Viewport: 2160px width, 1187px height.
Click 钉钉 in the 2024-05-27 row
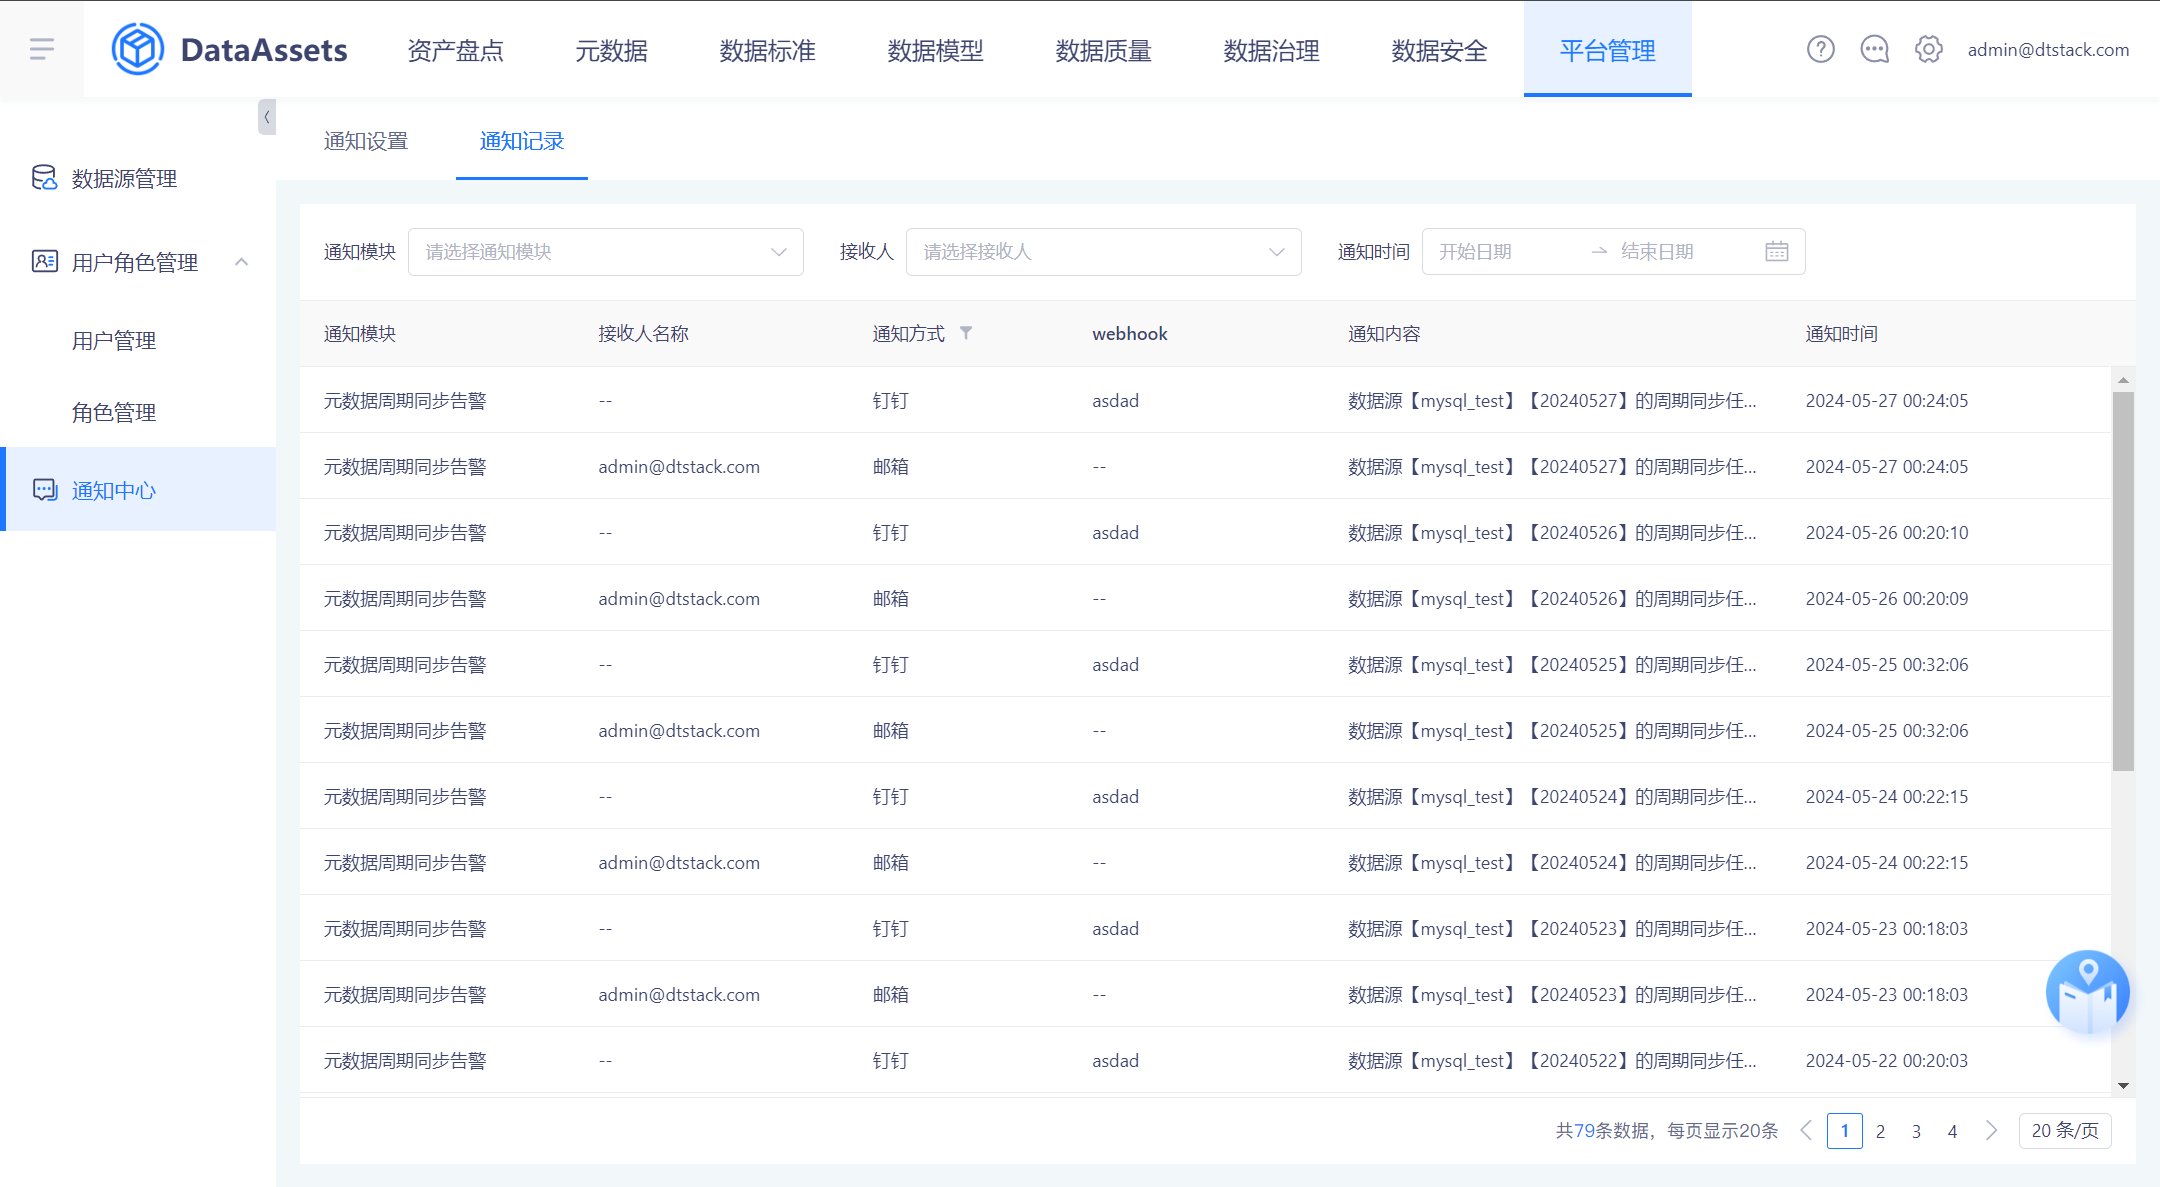[891, 401]
